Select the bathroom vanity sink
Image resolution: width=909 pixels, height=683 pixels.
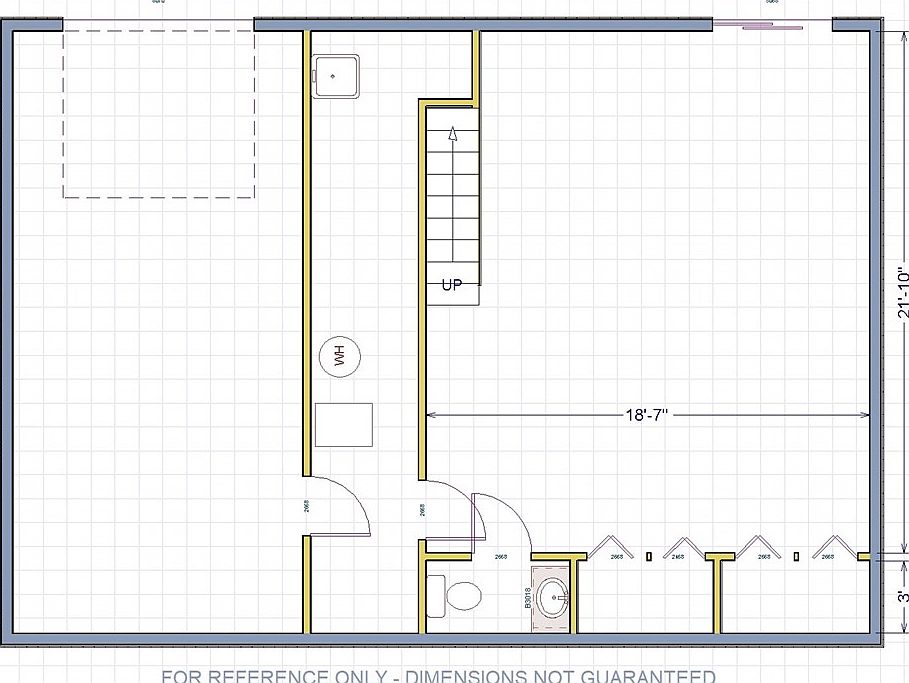point(552,600)
